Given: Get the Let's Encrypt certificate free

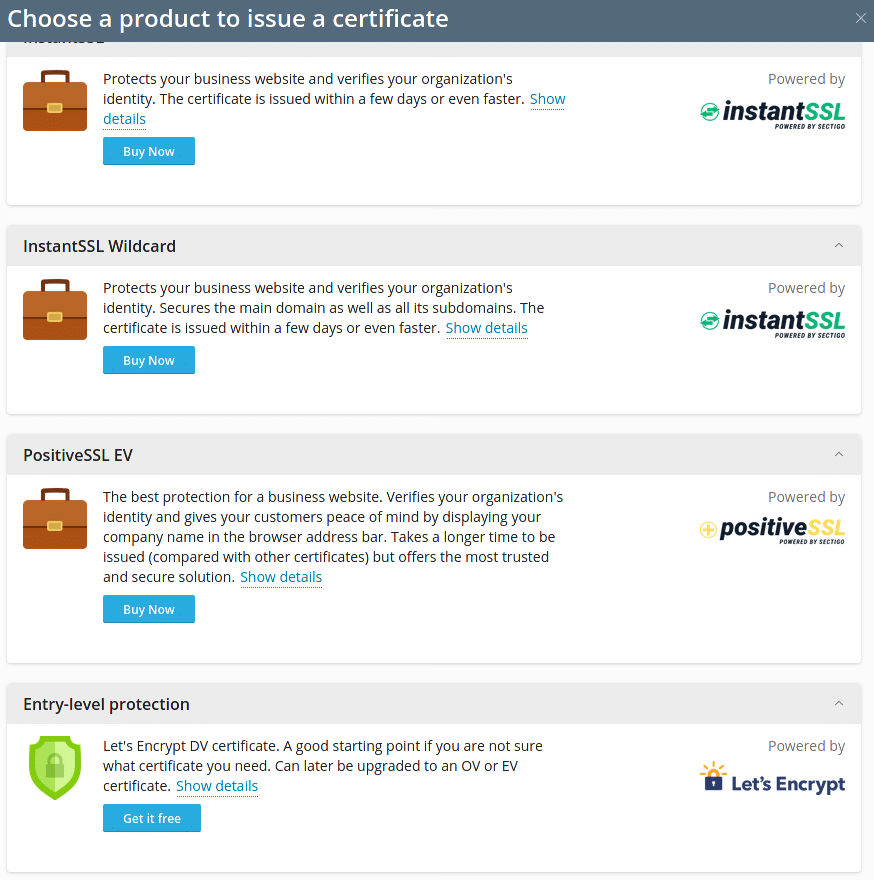Looking at the screenshot, I should [x=152, y=818].
